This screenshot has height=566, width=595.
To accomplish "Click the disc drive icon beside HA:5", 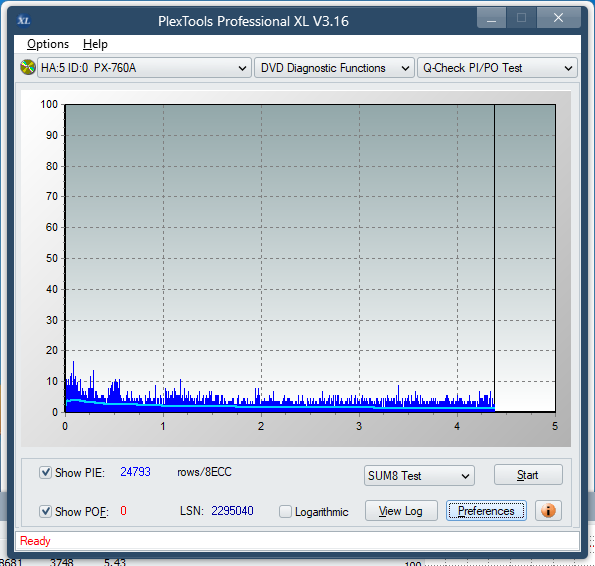I will pyautogui.click(x=28, y=67).
